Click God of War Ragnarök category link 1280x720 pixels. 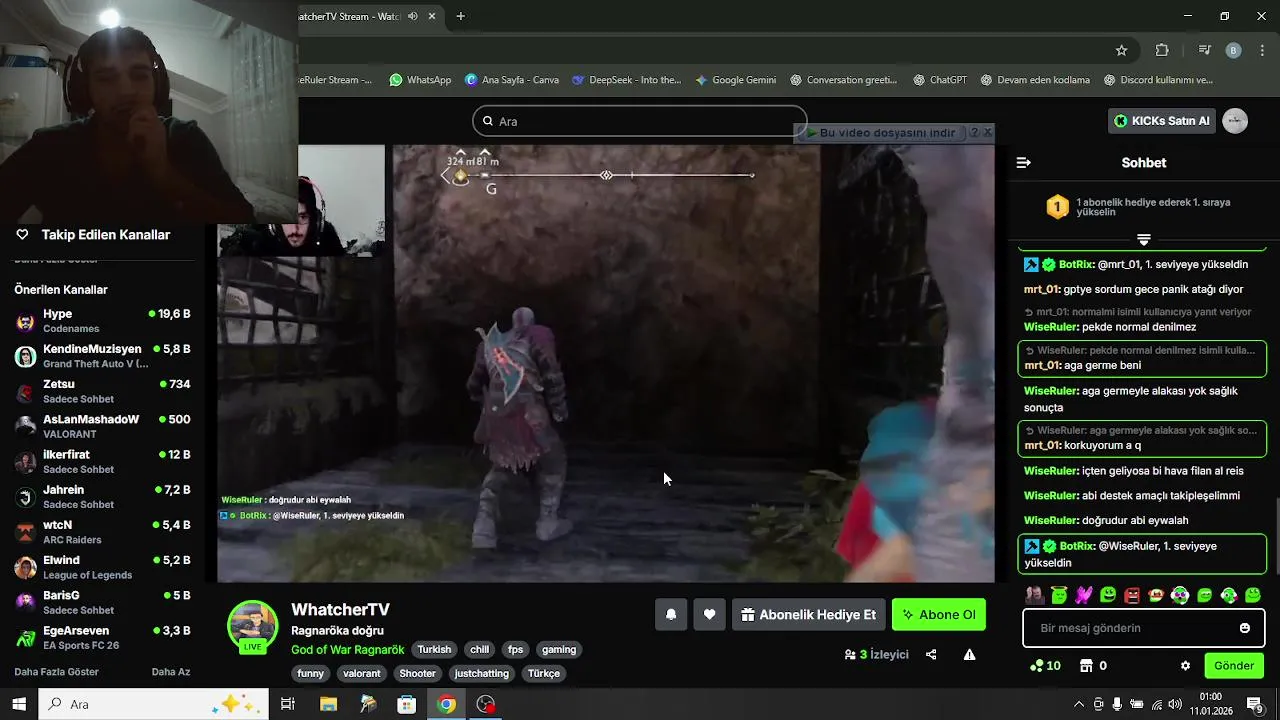pyautogui.click(x=348, y=650)
